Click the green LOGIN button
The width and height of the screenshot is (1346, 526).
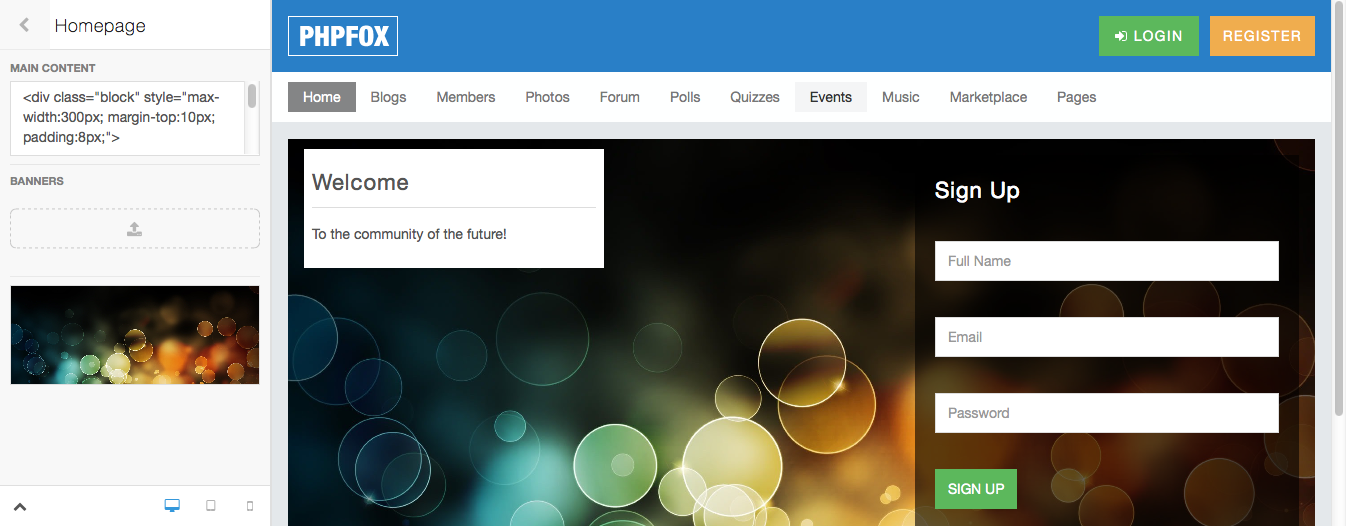coord(1148,36)
